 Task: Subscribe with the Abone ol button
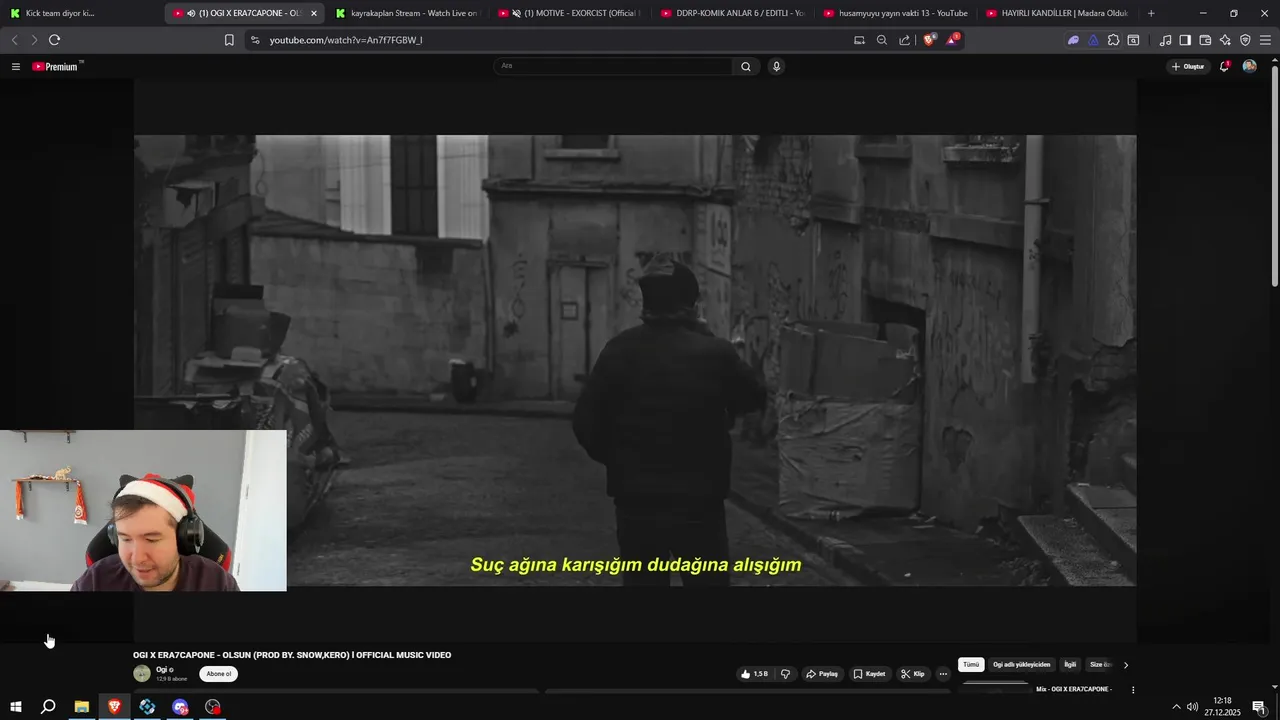(x=218, y=674)
